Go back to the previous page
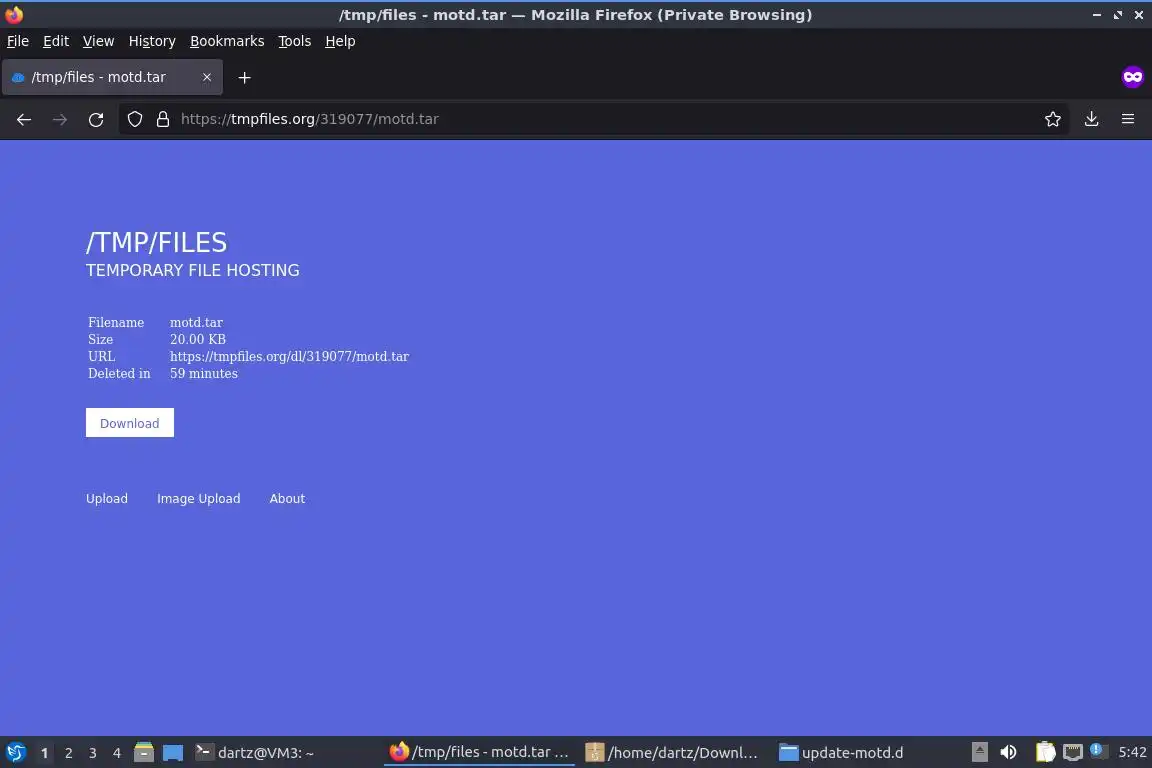This screenshot has height=768, width=1152. click(24, 119)
